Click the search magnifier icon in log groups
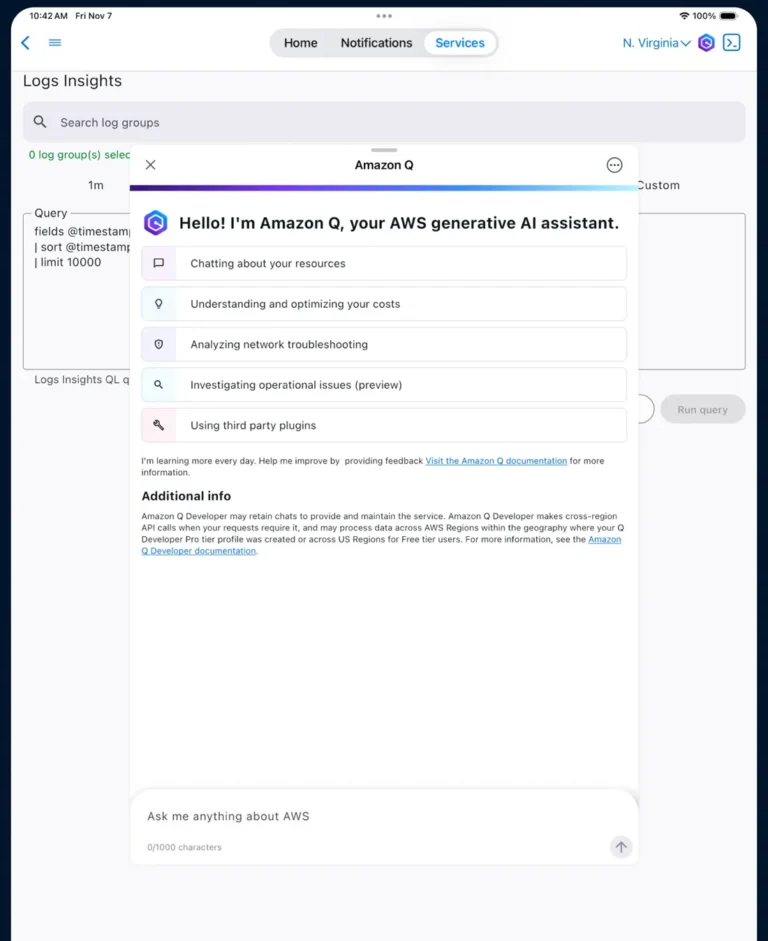 pyautogui.click(x=40, y=122)
